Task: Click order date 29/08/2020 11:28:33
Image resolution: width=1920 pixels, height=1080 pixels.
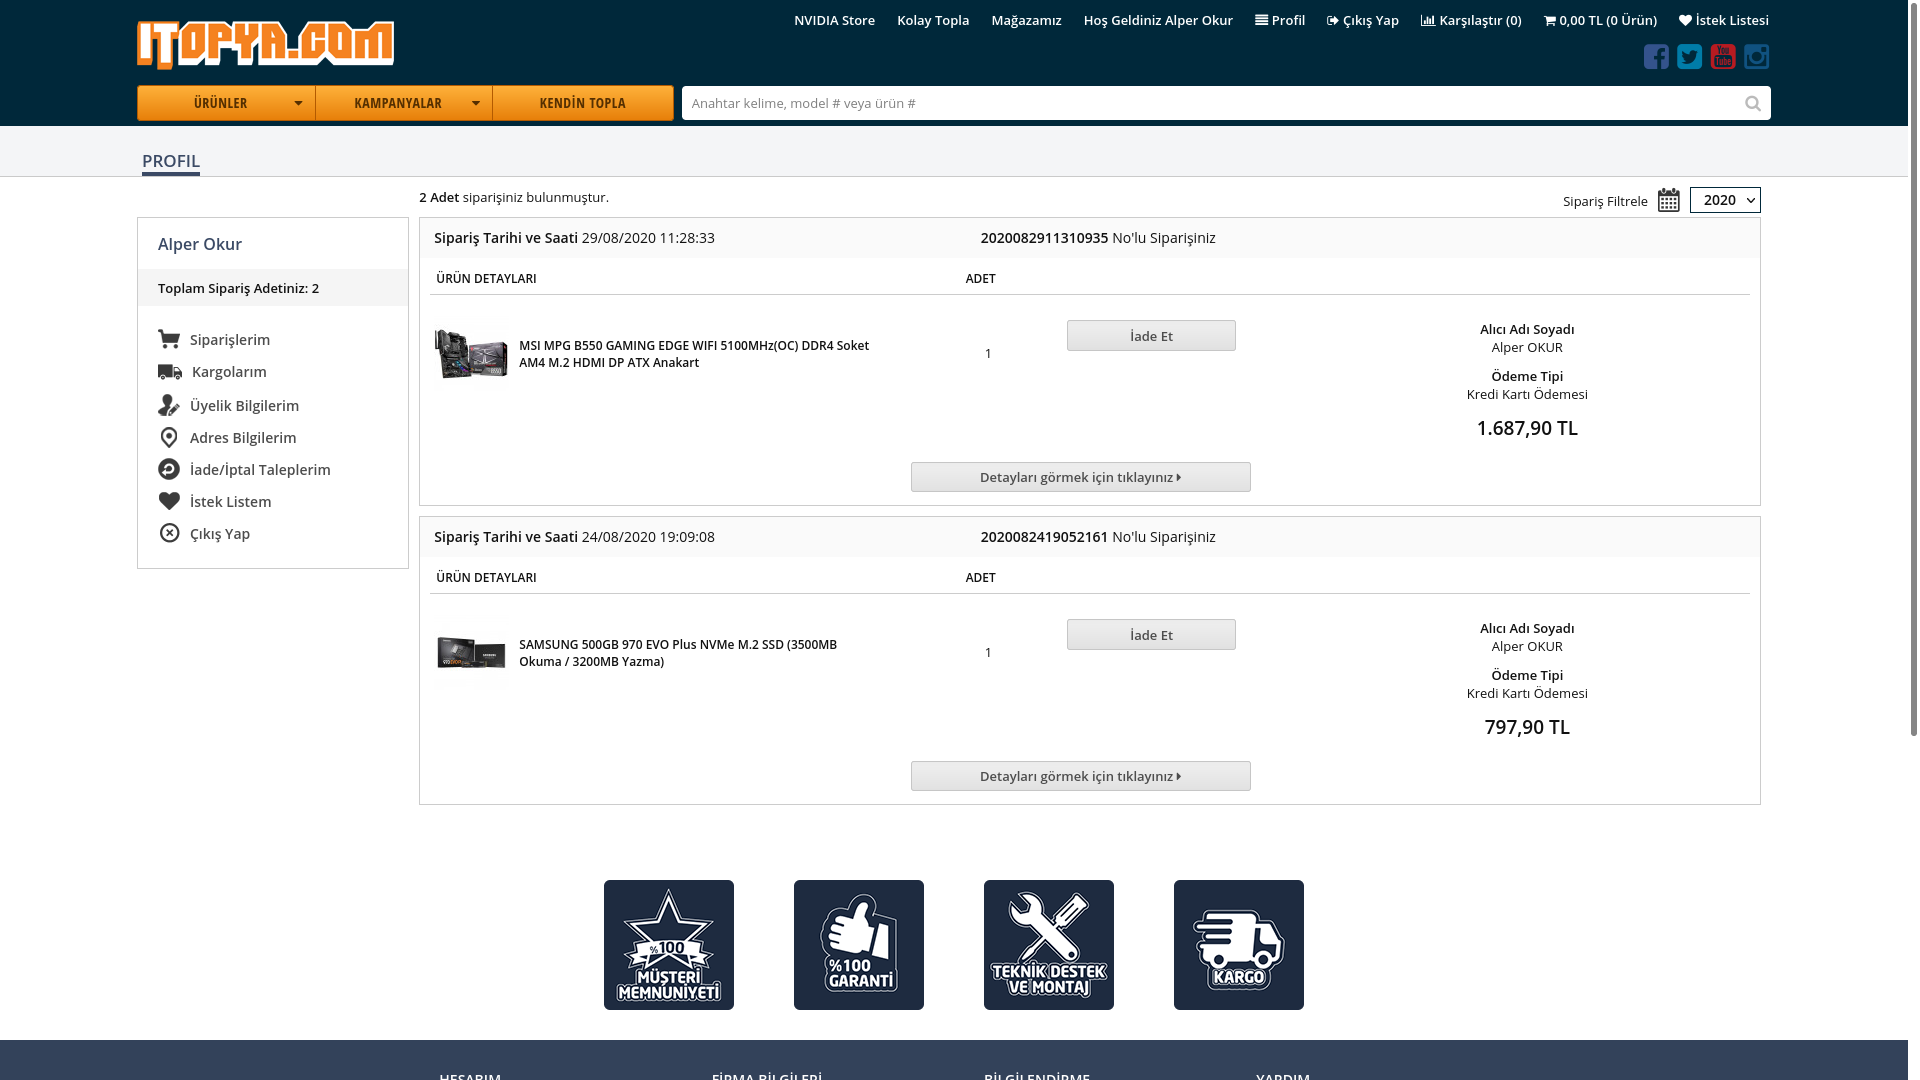Action: pos(648,238)
